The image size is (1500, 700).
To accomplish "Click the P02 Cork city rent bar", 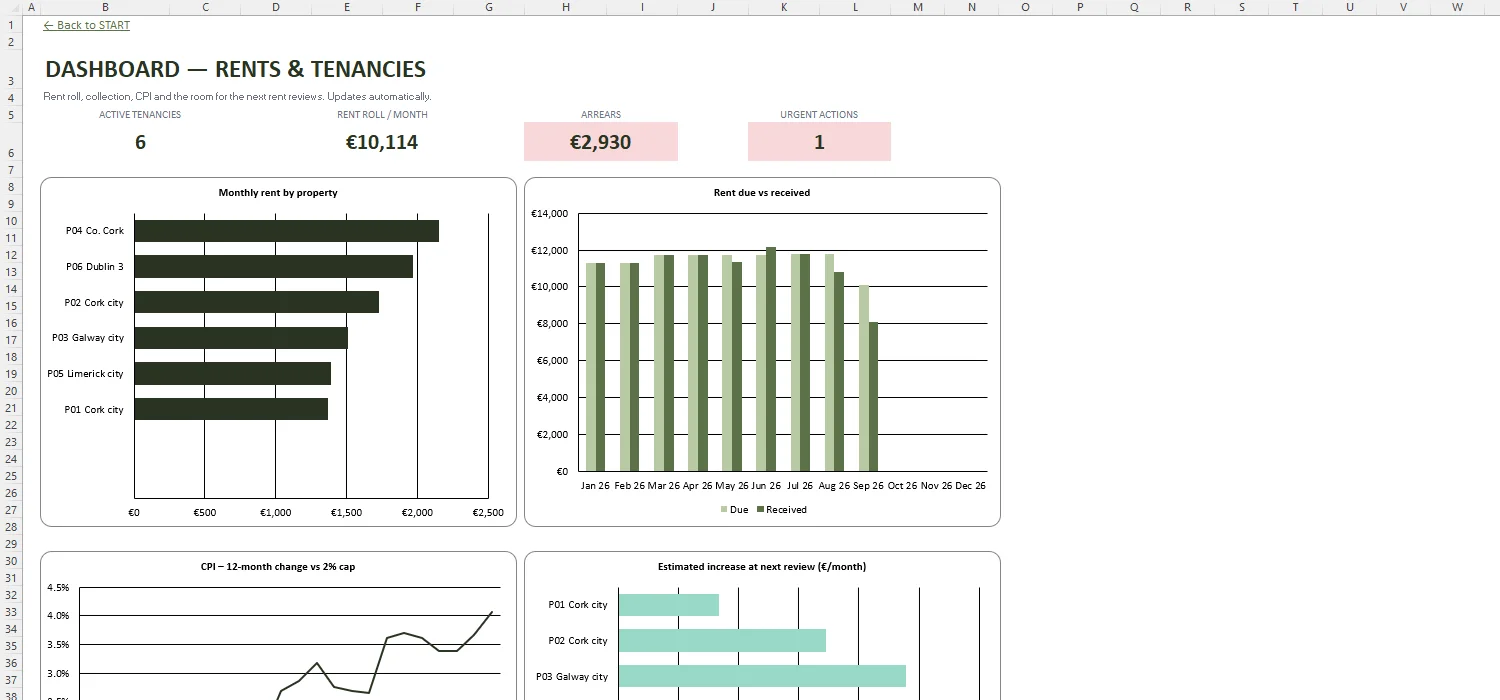I will point(256,302).
